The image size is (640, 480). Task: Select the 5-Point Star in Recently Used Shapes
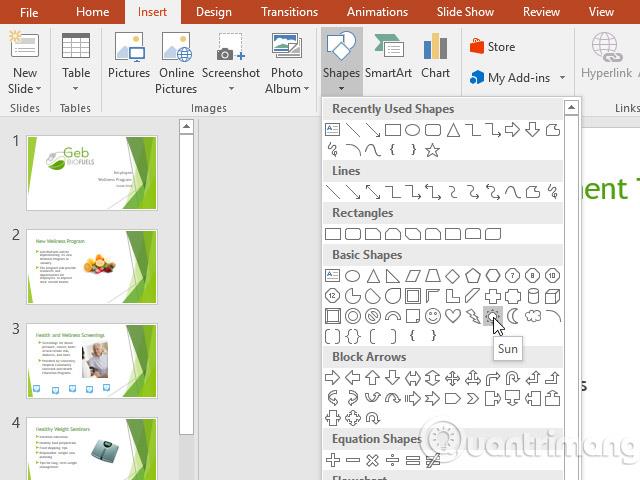click(x=433, y=150)
